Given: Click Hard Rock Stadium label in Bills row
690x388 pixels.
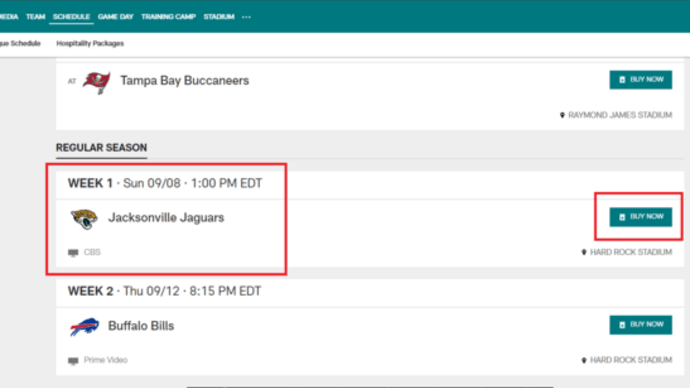Looking at the screenshot, I should click(x=631, y=360).
